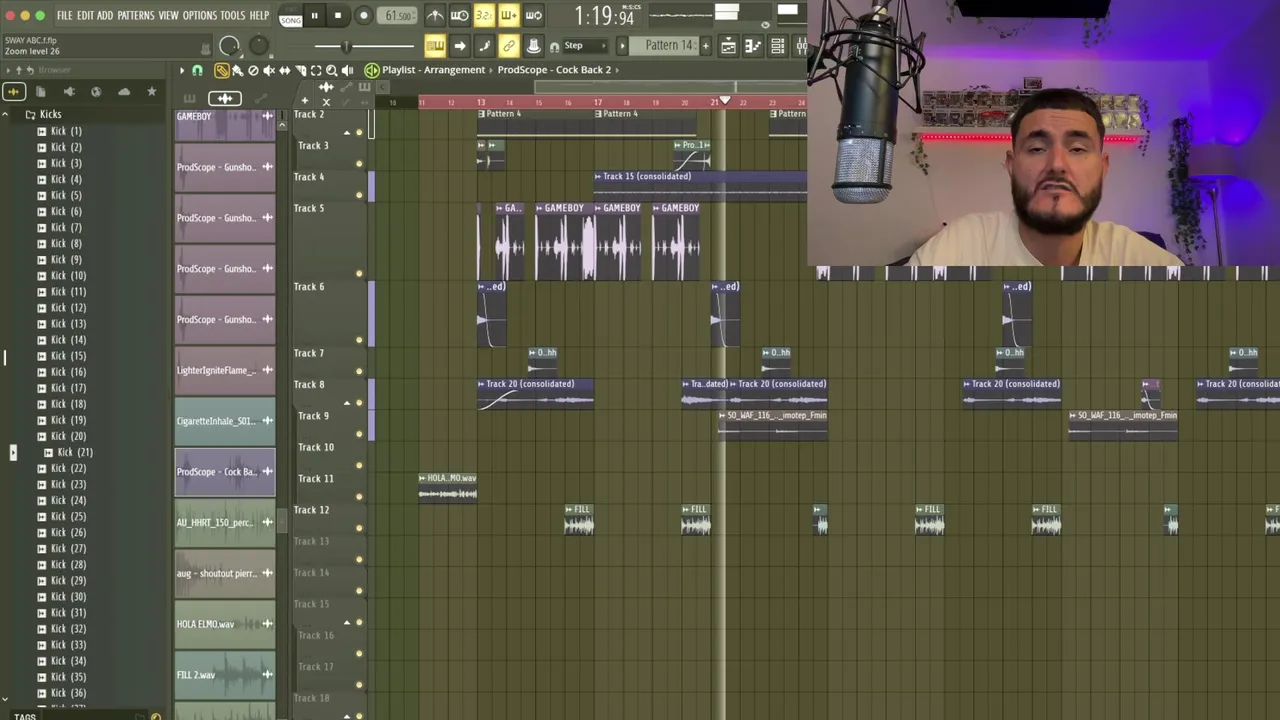This screenshot has height=720, width=1280.
Task: Toggle the metronome icon
Action: pyautogui.click(x=435, y=15)
